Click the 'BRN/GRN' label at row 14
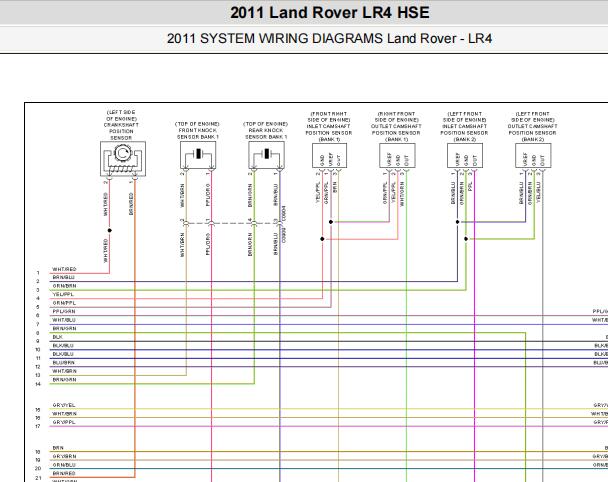 [64, 380]
